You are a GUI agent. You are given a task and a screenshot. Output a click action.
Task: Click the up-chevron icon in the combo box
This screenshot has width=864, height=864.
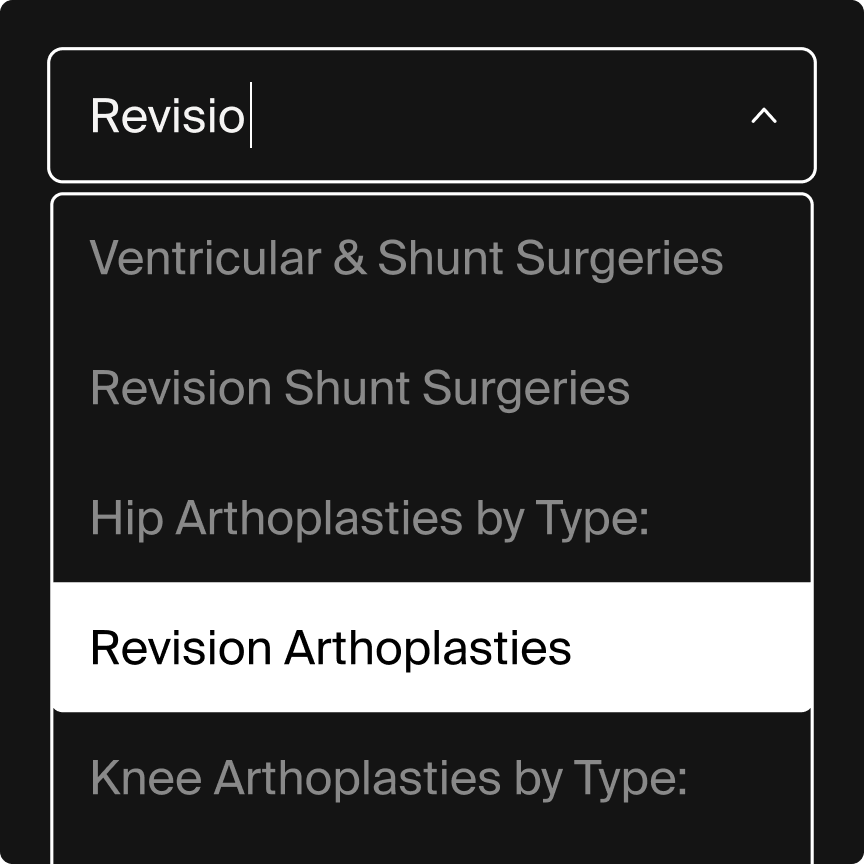tap(764, 116)
